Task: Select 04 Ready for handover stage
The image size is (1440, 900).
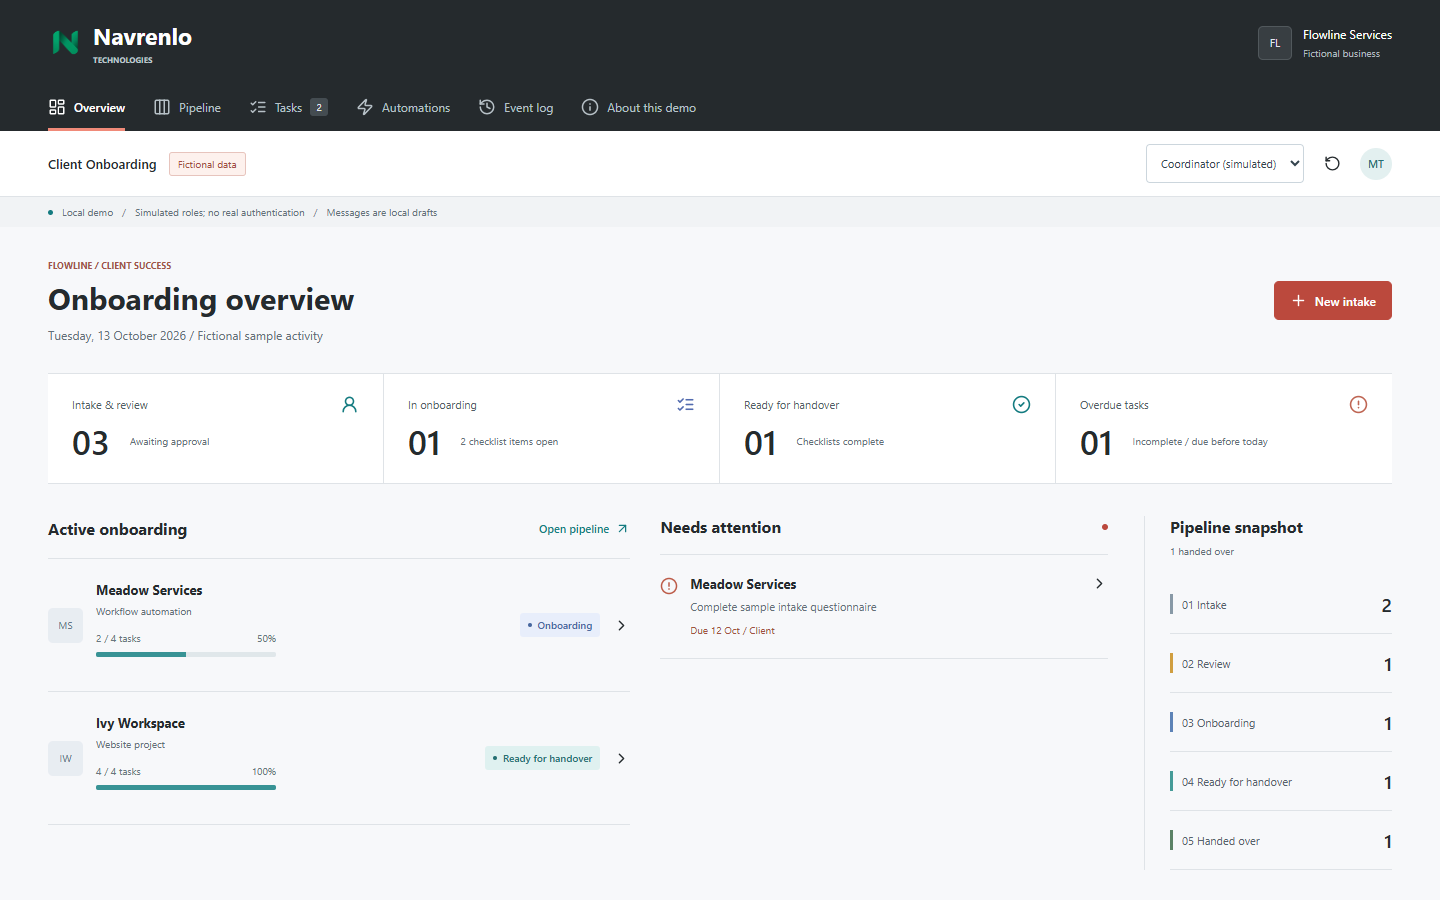Action: [x=1281, y=782]
